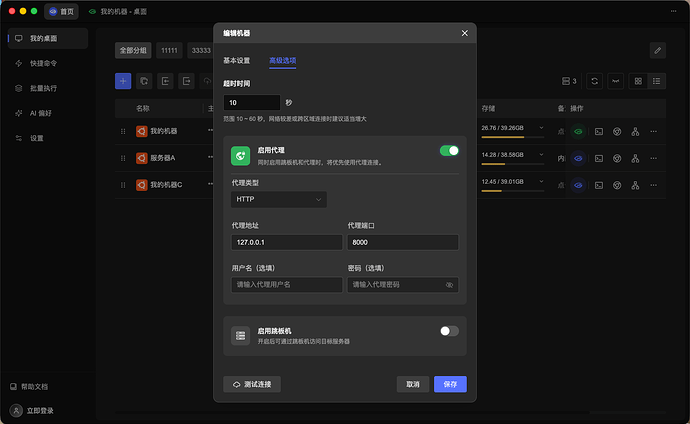Click the 测试连接 button
This screenshot has height=424, width=690.
pos(252,384)
